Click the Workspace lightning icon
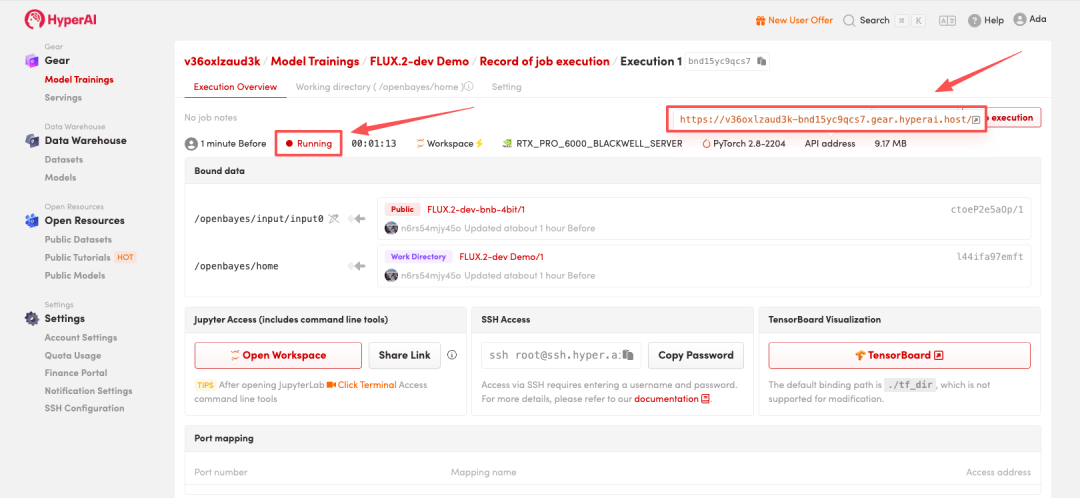The width and height of the screenshot is (1080, 498). [480, 144]
